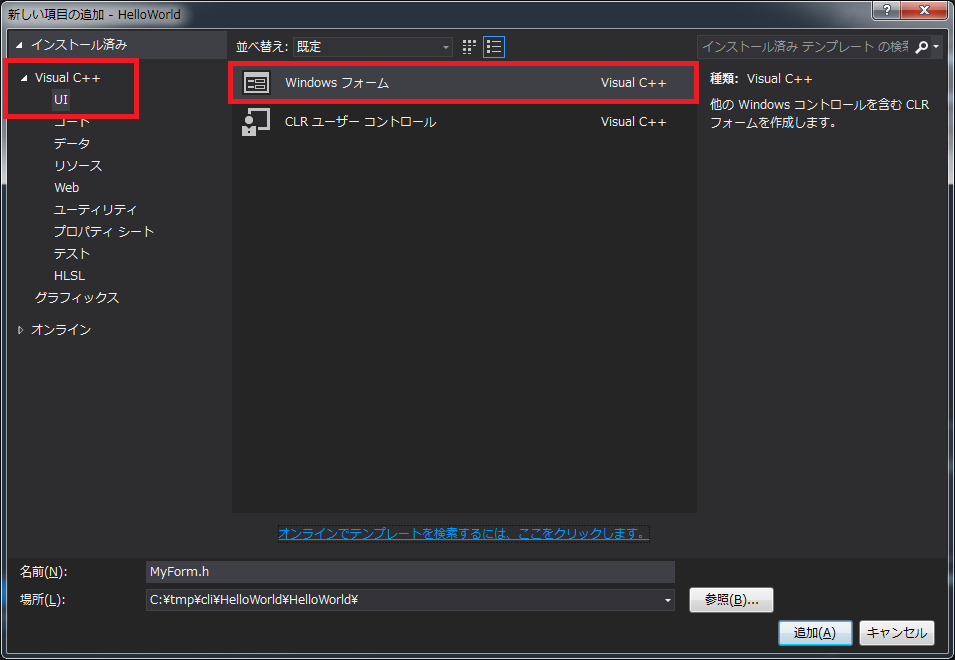This screenshot has height=660, width=955.
Task: Open the 並べ替え sort dropdown
Action: [373, 47]
